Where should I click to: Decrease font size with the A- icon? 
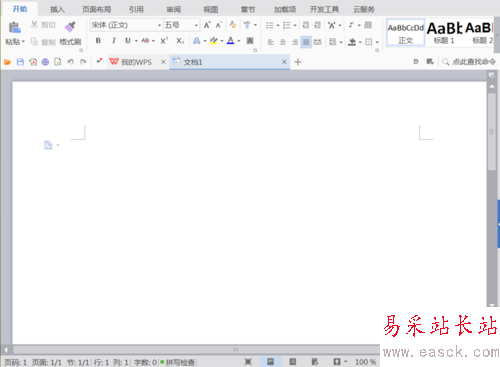(219, 25)
